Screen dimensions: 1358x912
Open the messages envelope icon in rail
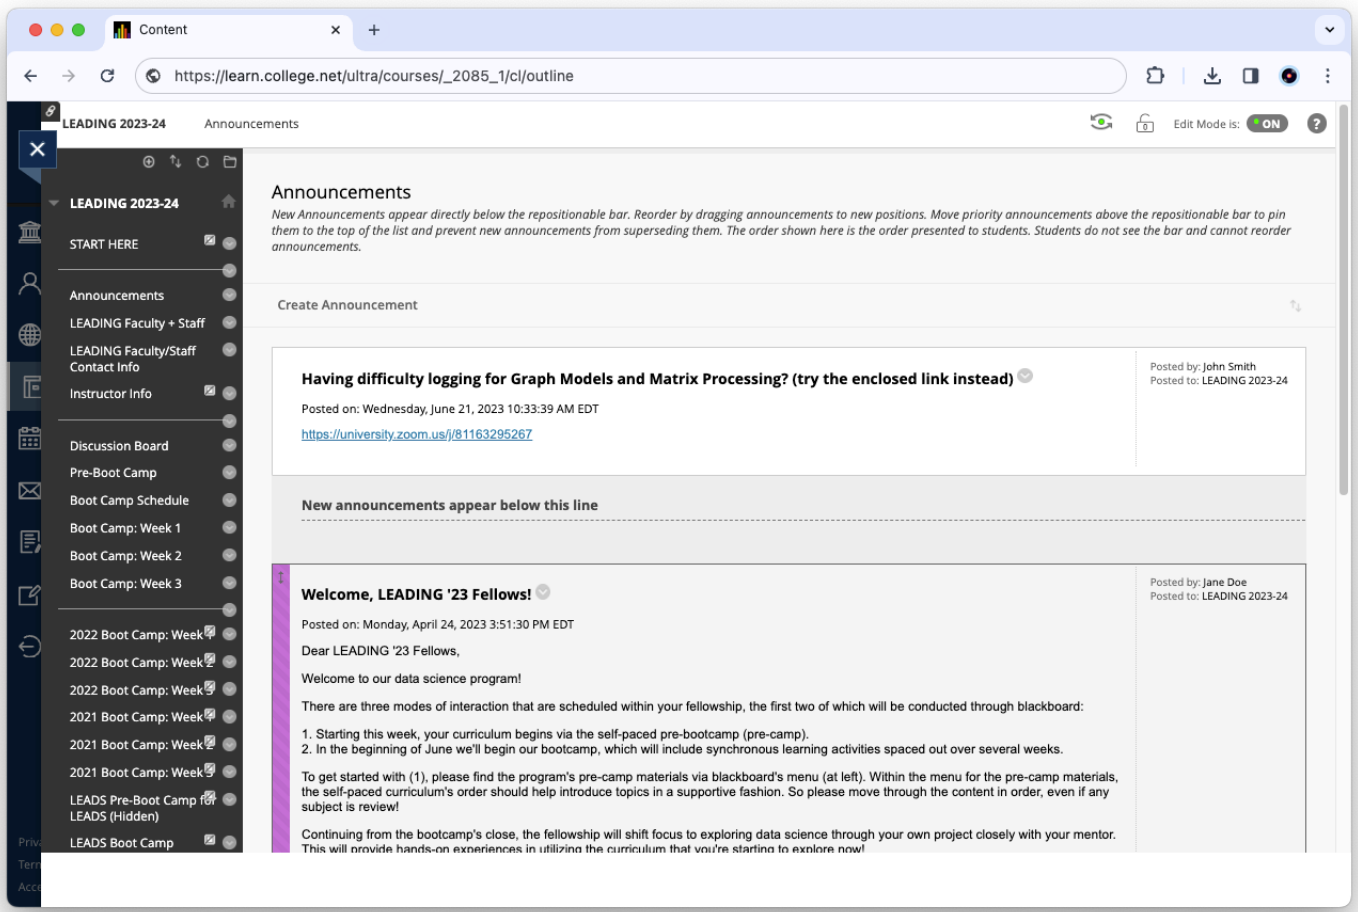click(x=30, y=490)
